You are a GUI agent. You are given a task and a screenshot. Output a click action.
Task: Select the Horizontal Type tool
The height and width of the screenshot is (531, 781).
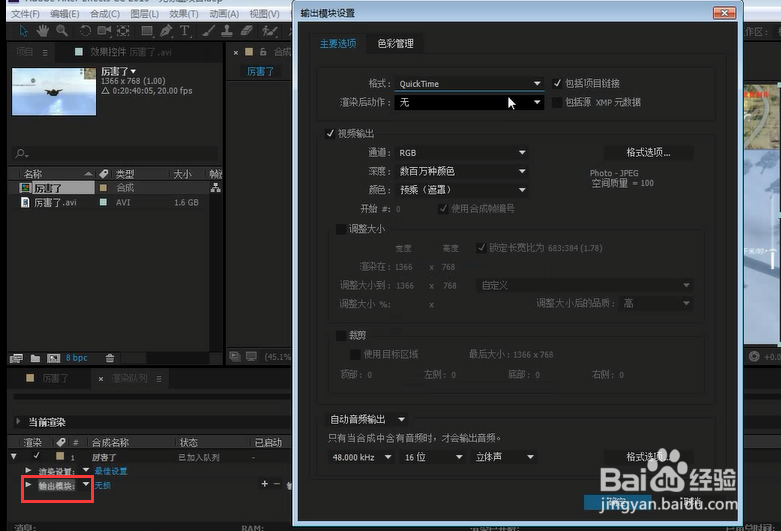click(185, 31)
